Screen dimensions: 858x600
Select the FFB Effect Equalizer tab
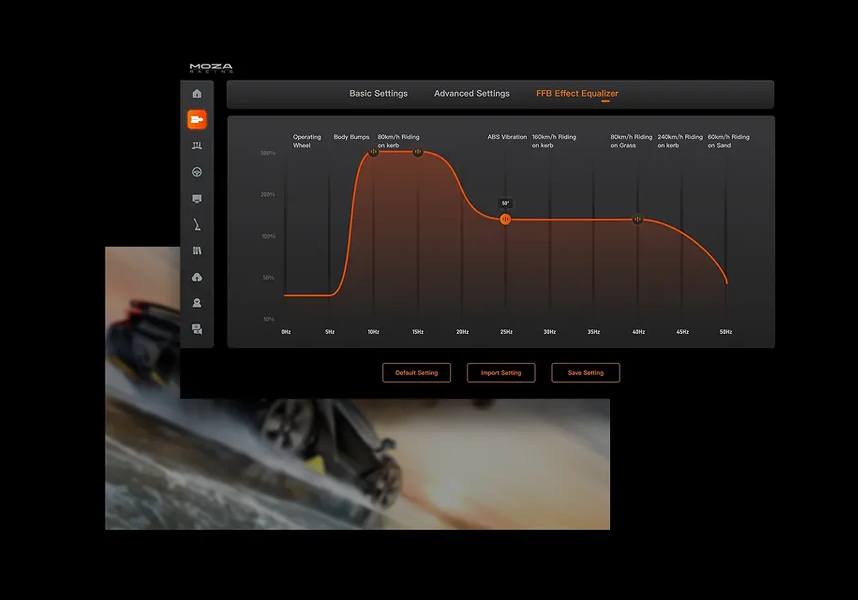(x=577, y=94)
